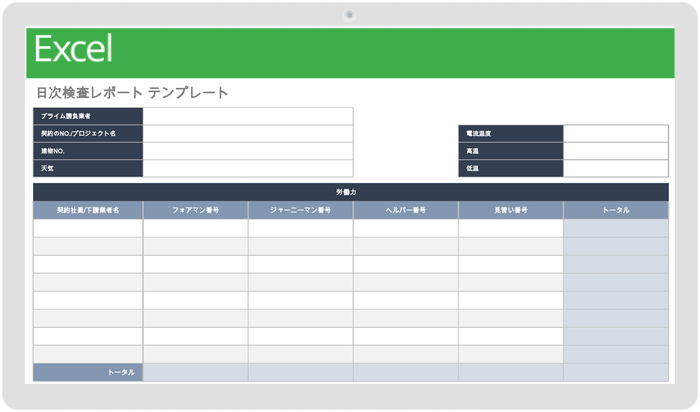Select the 日次検査レポート テンプレート title
The height and width of the screenshot is (412, 700).
click(132, 93)
